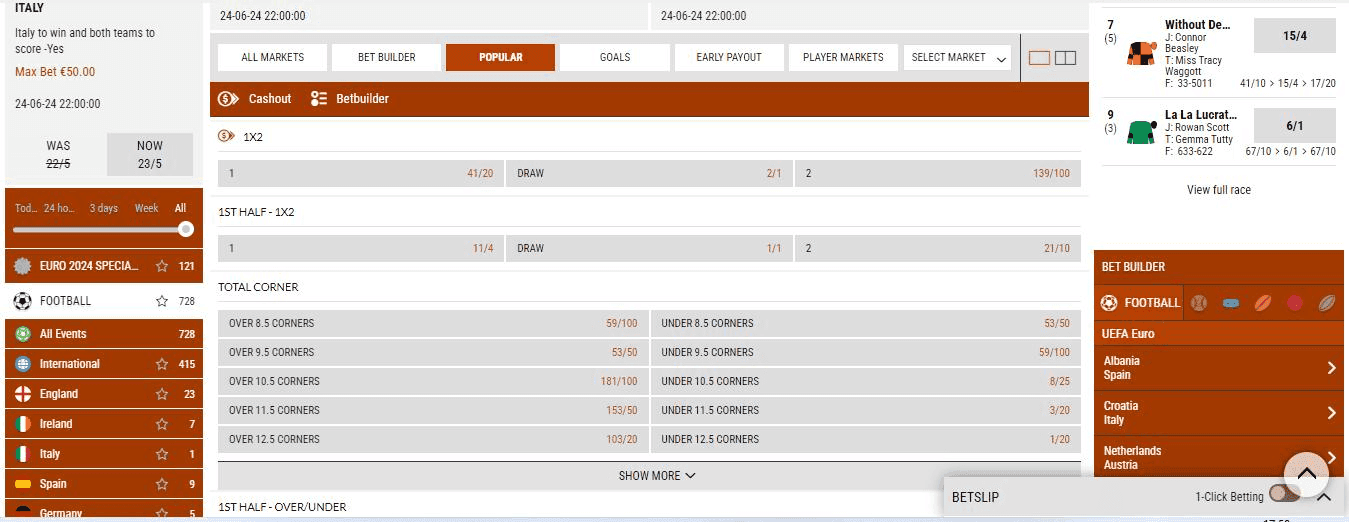Click the star next to FOOTBALL
The image size is (1349, 522).
point(161,301)
